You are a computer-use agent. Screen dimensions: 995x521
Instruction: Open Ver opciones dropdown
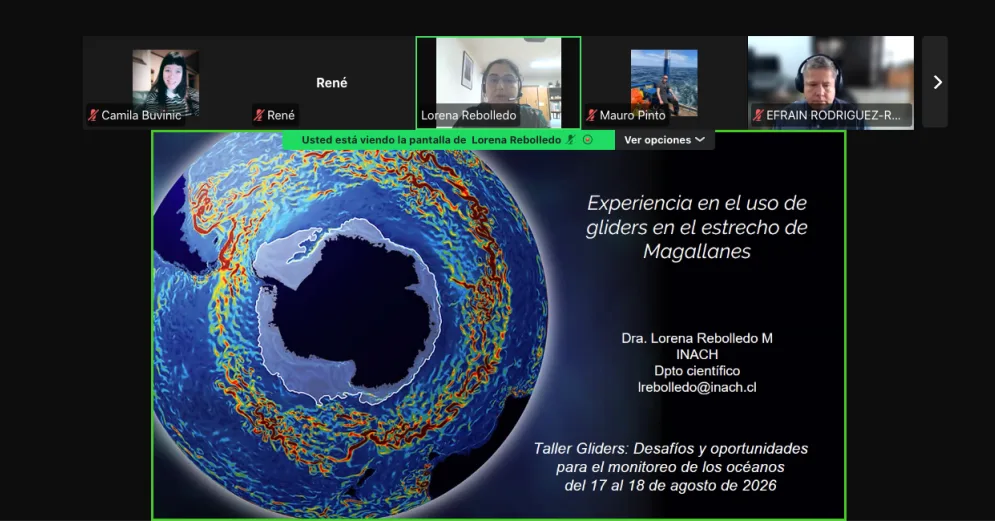pyautogui.click(x=664, y=140)
